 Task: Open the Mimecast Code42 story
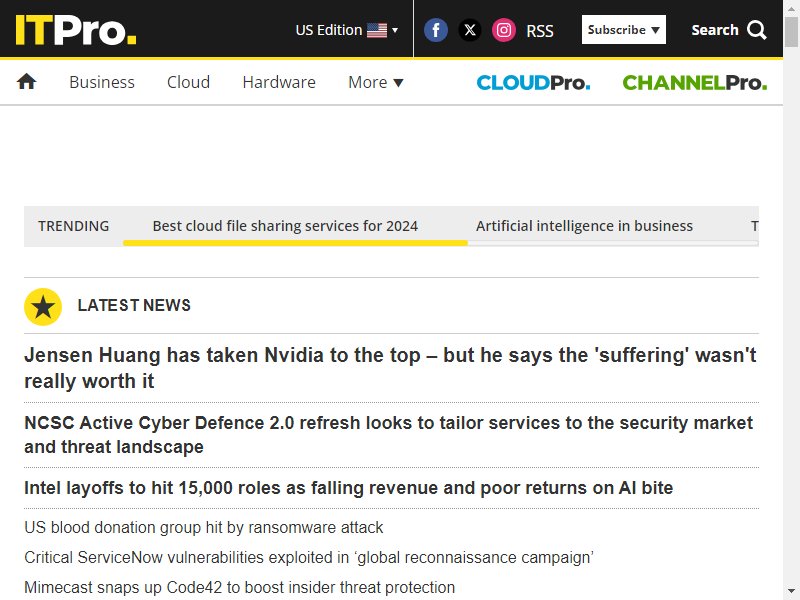[x=239, y=587]
